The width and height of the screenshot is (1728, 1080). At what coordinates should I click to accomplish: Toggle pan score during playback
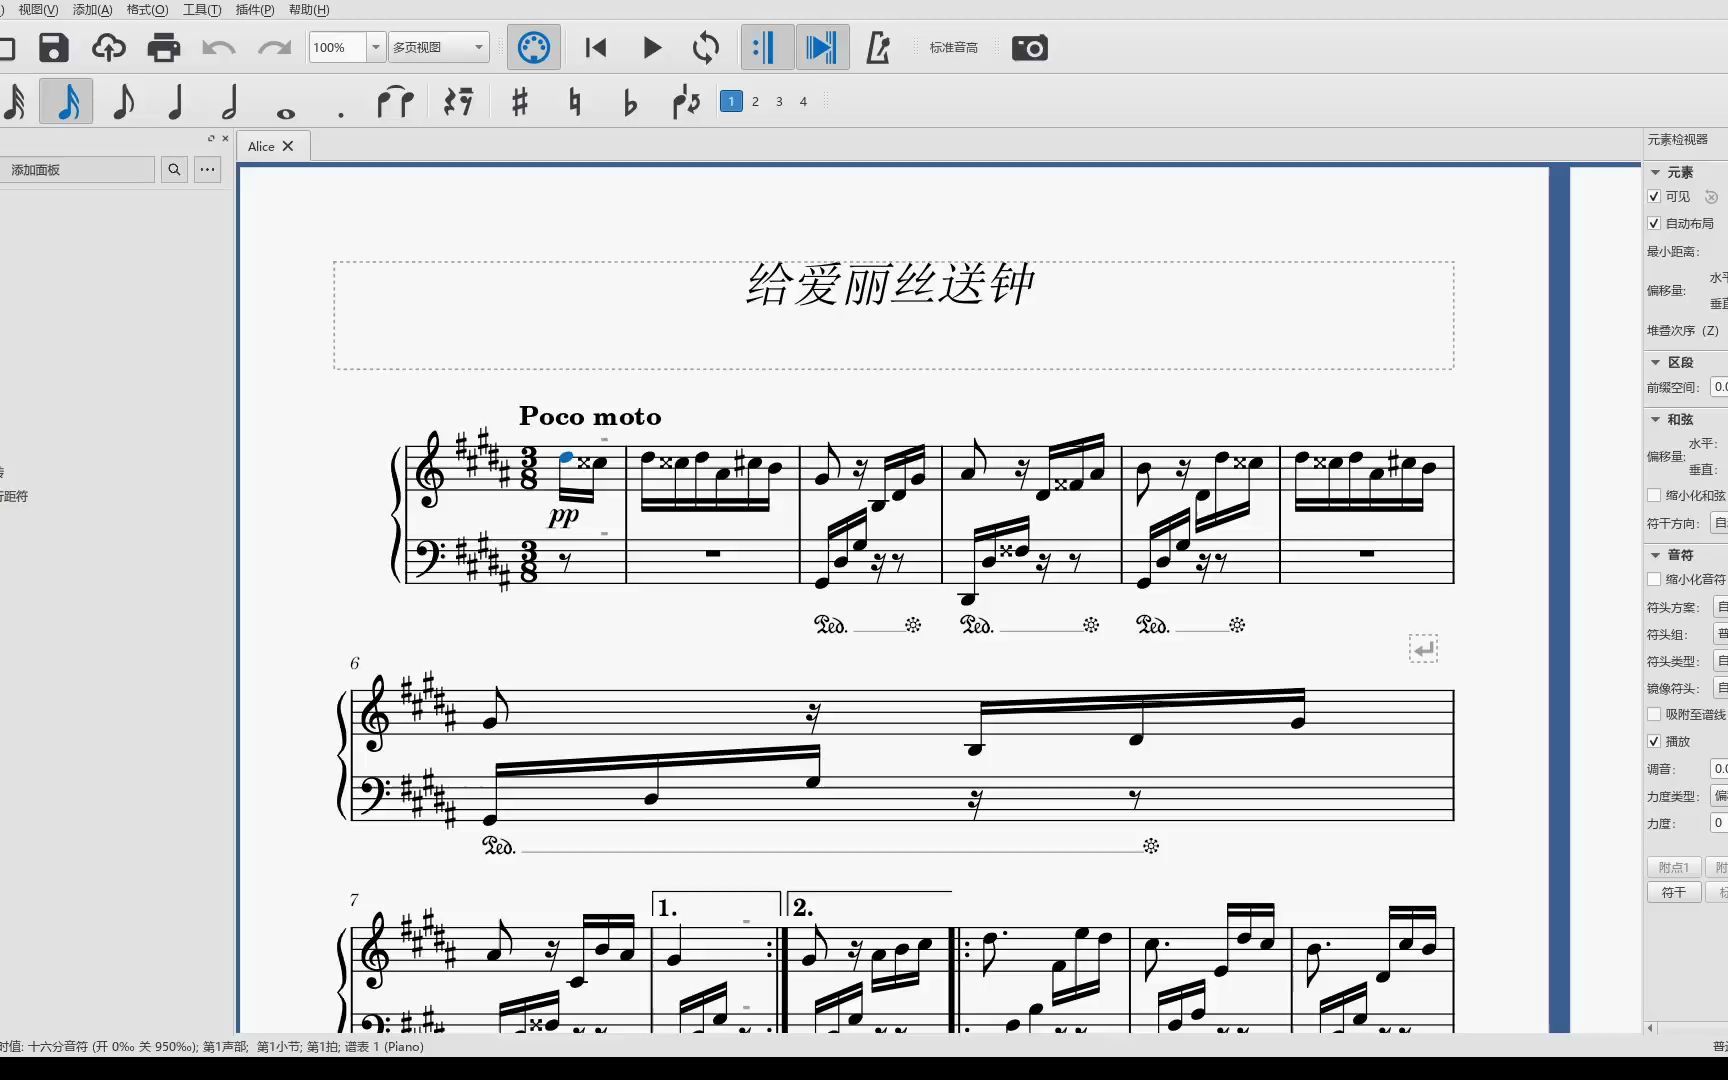pyautogui.click(x=822, y=48)
